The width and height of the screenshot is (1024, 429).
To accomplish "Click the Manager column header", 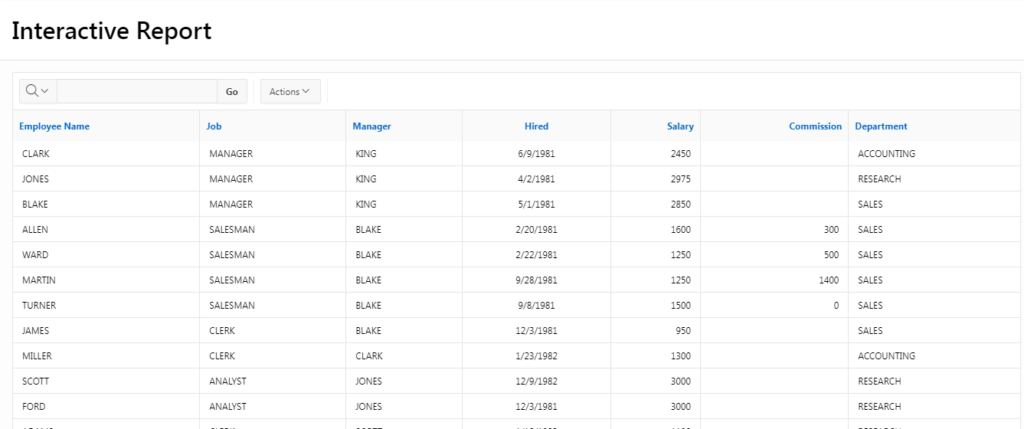I will click(x=371, y=126).
